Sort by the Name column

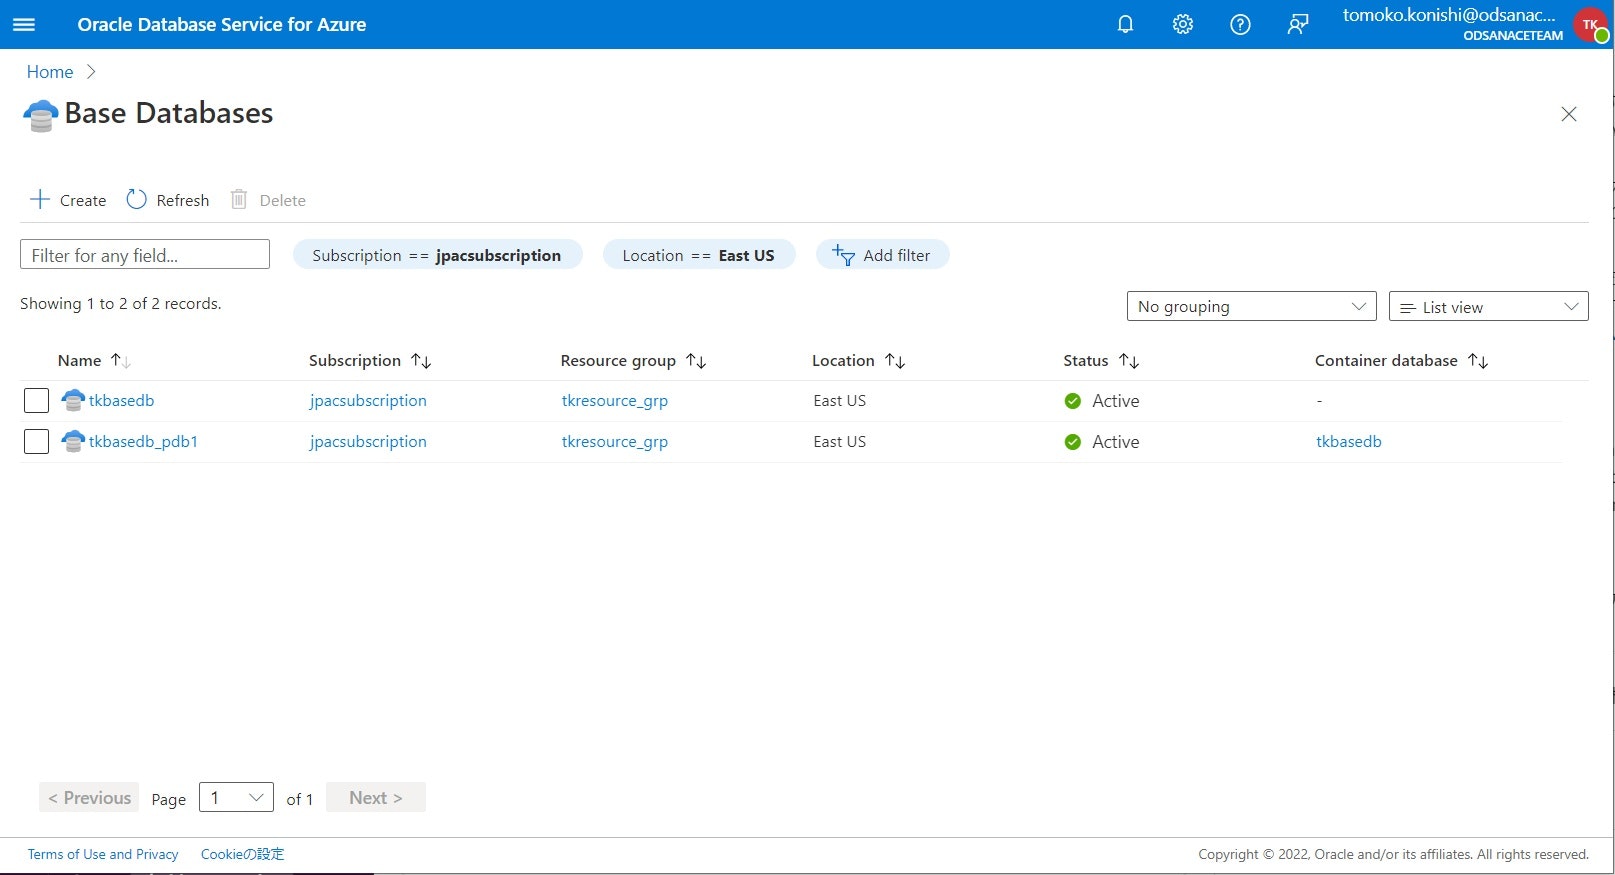point(94,361)
